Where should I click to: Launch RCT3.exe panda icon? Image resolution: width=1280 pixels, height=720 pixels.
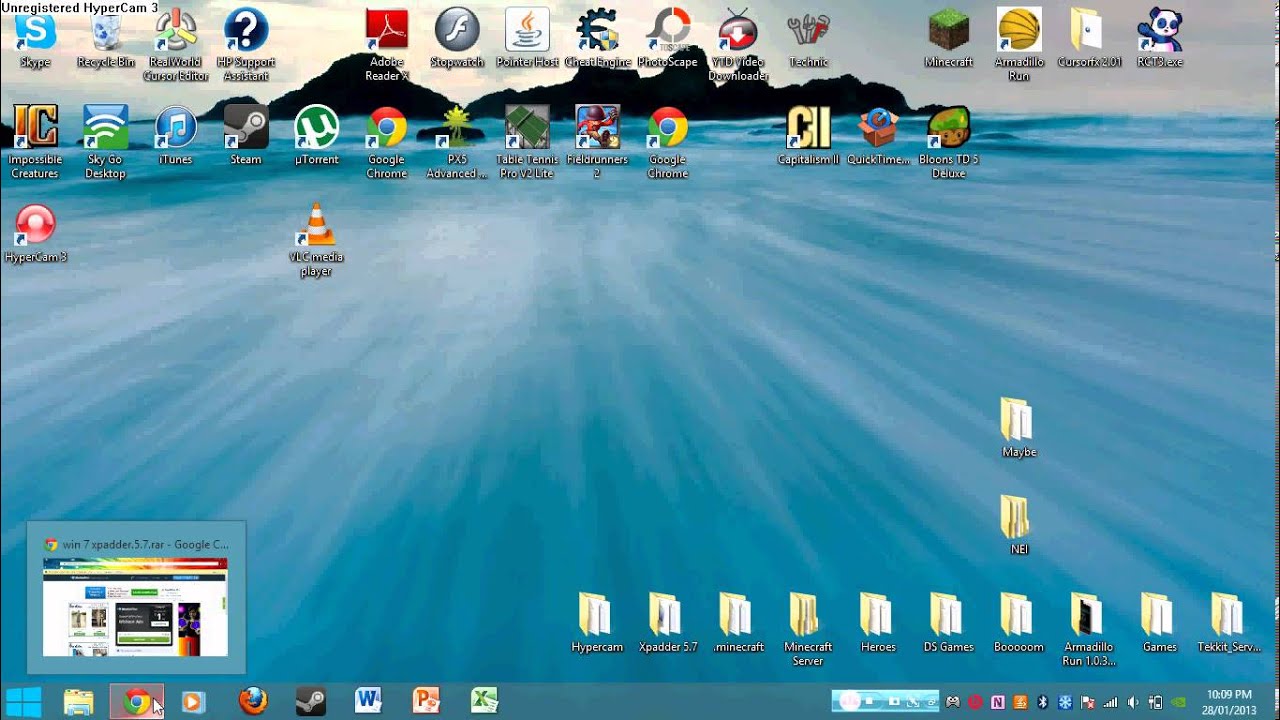pyautogui.click(x=1160, y=38)
